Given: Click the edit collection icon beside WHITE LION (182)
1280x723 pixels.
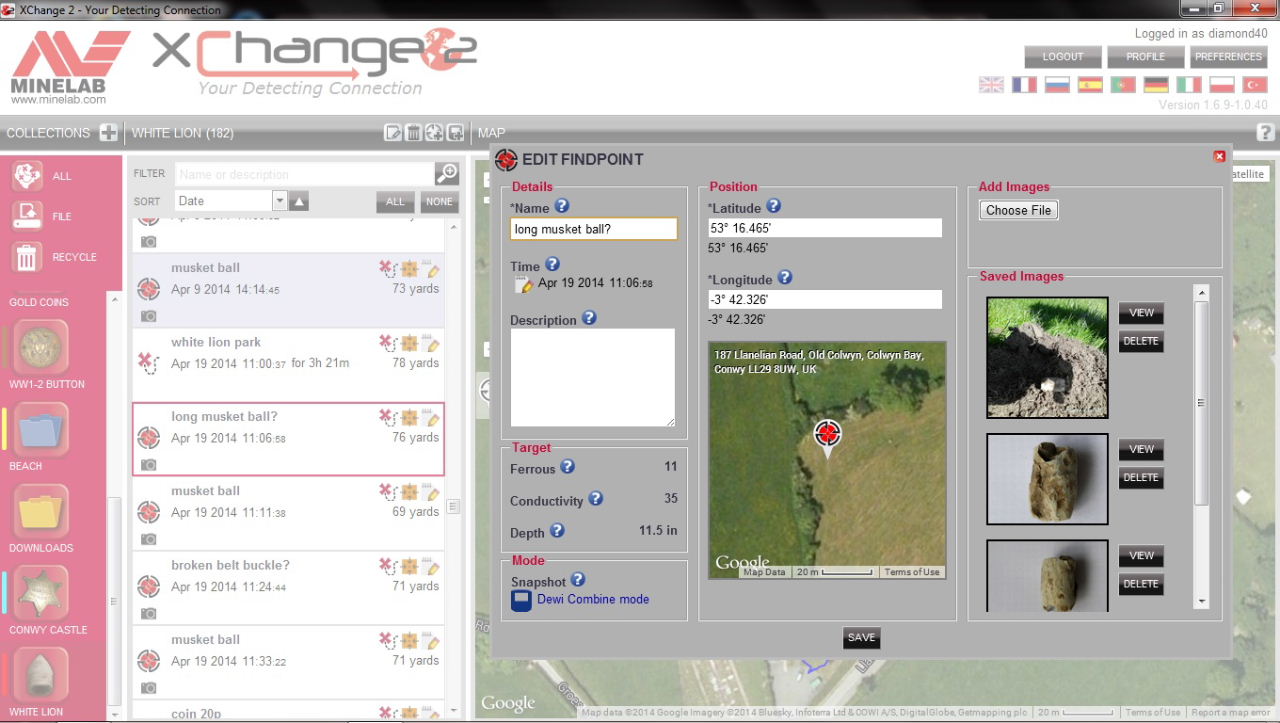Looking at the screenshot, I should pos(393,132).
